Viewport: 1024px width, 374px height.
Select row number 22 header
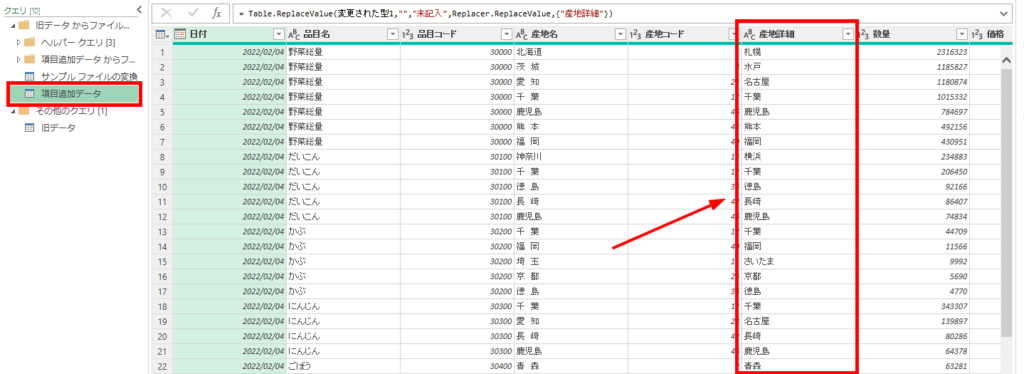click(x=163, y=366)
